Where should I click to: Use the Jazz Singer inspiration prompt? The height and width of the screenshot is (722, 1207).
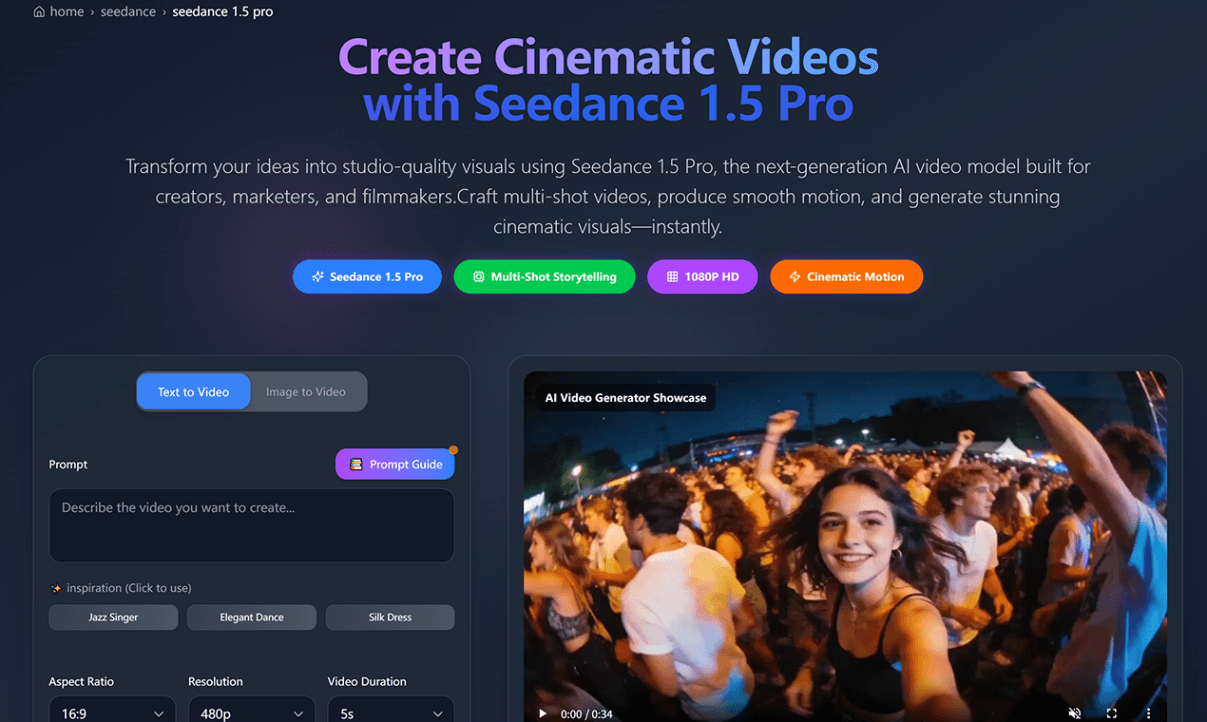click(113, 617)
